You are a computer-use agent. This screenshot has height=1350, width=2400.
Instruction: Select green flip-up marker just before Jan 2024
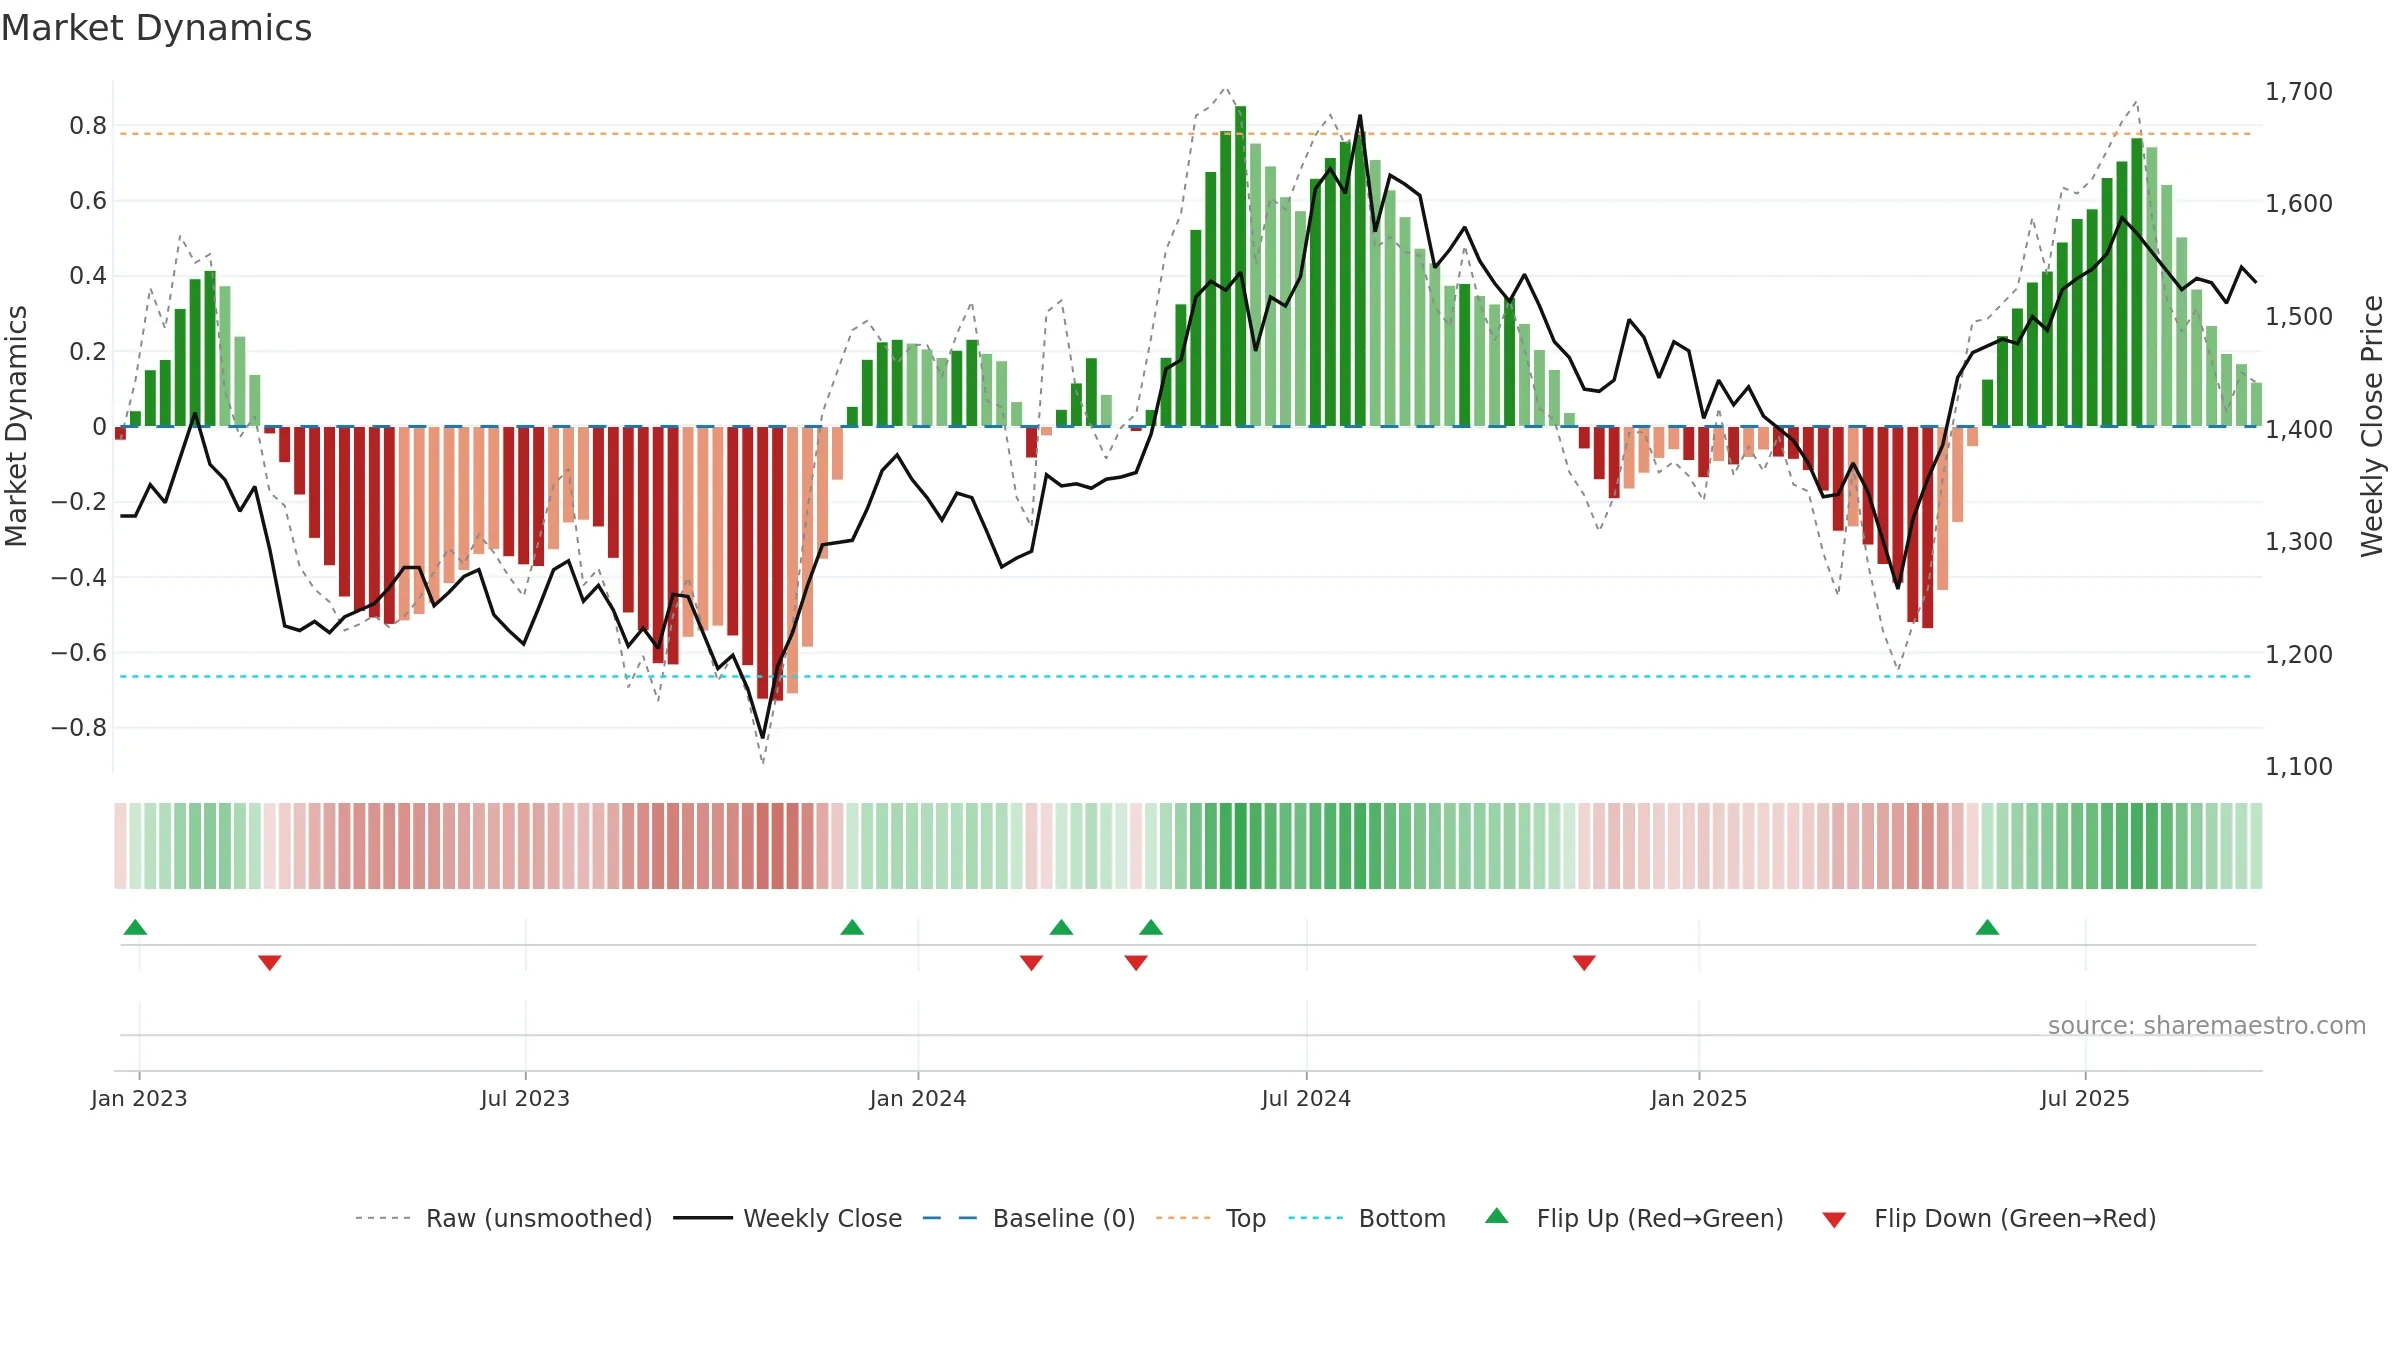tap(852, 927)
